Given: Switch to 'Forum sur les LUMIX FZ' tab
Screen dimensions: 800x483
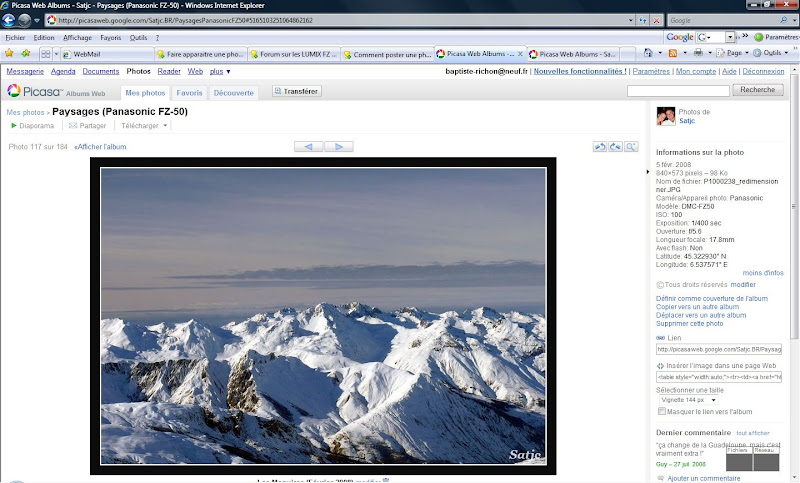Looking at the screenshot, I should click(x=294, y=54).
